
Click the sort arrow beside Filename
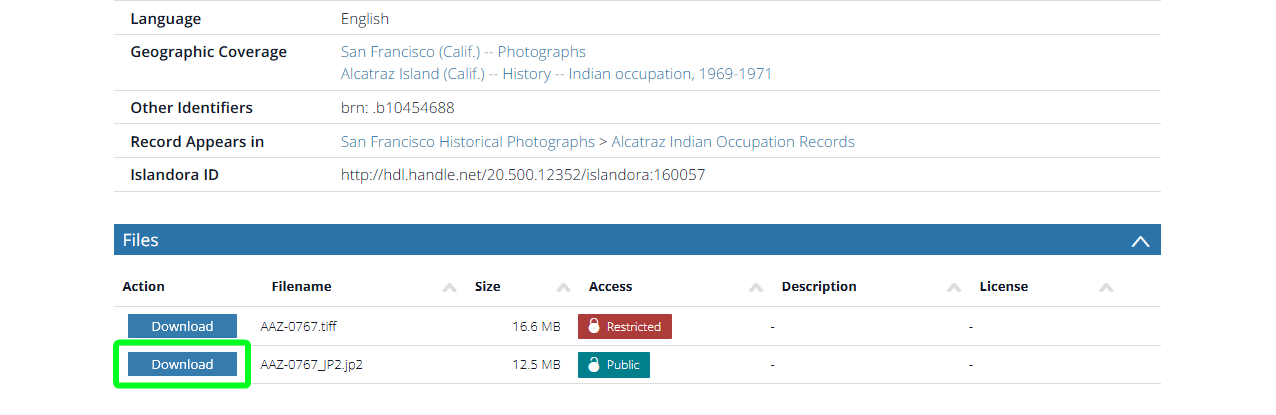click(x=450, y=287)
